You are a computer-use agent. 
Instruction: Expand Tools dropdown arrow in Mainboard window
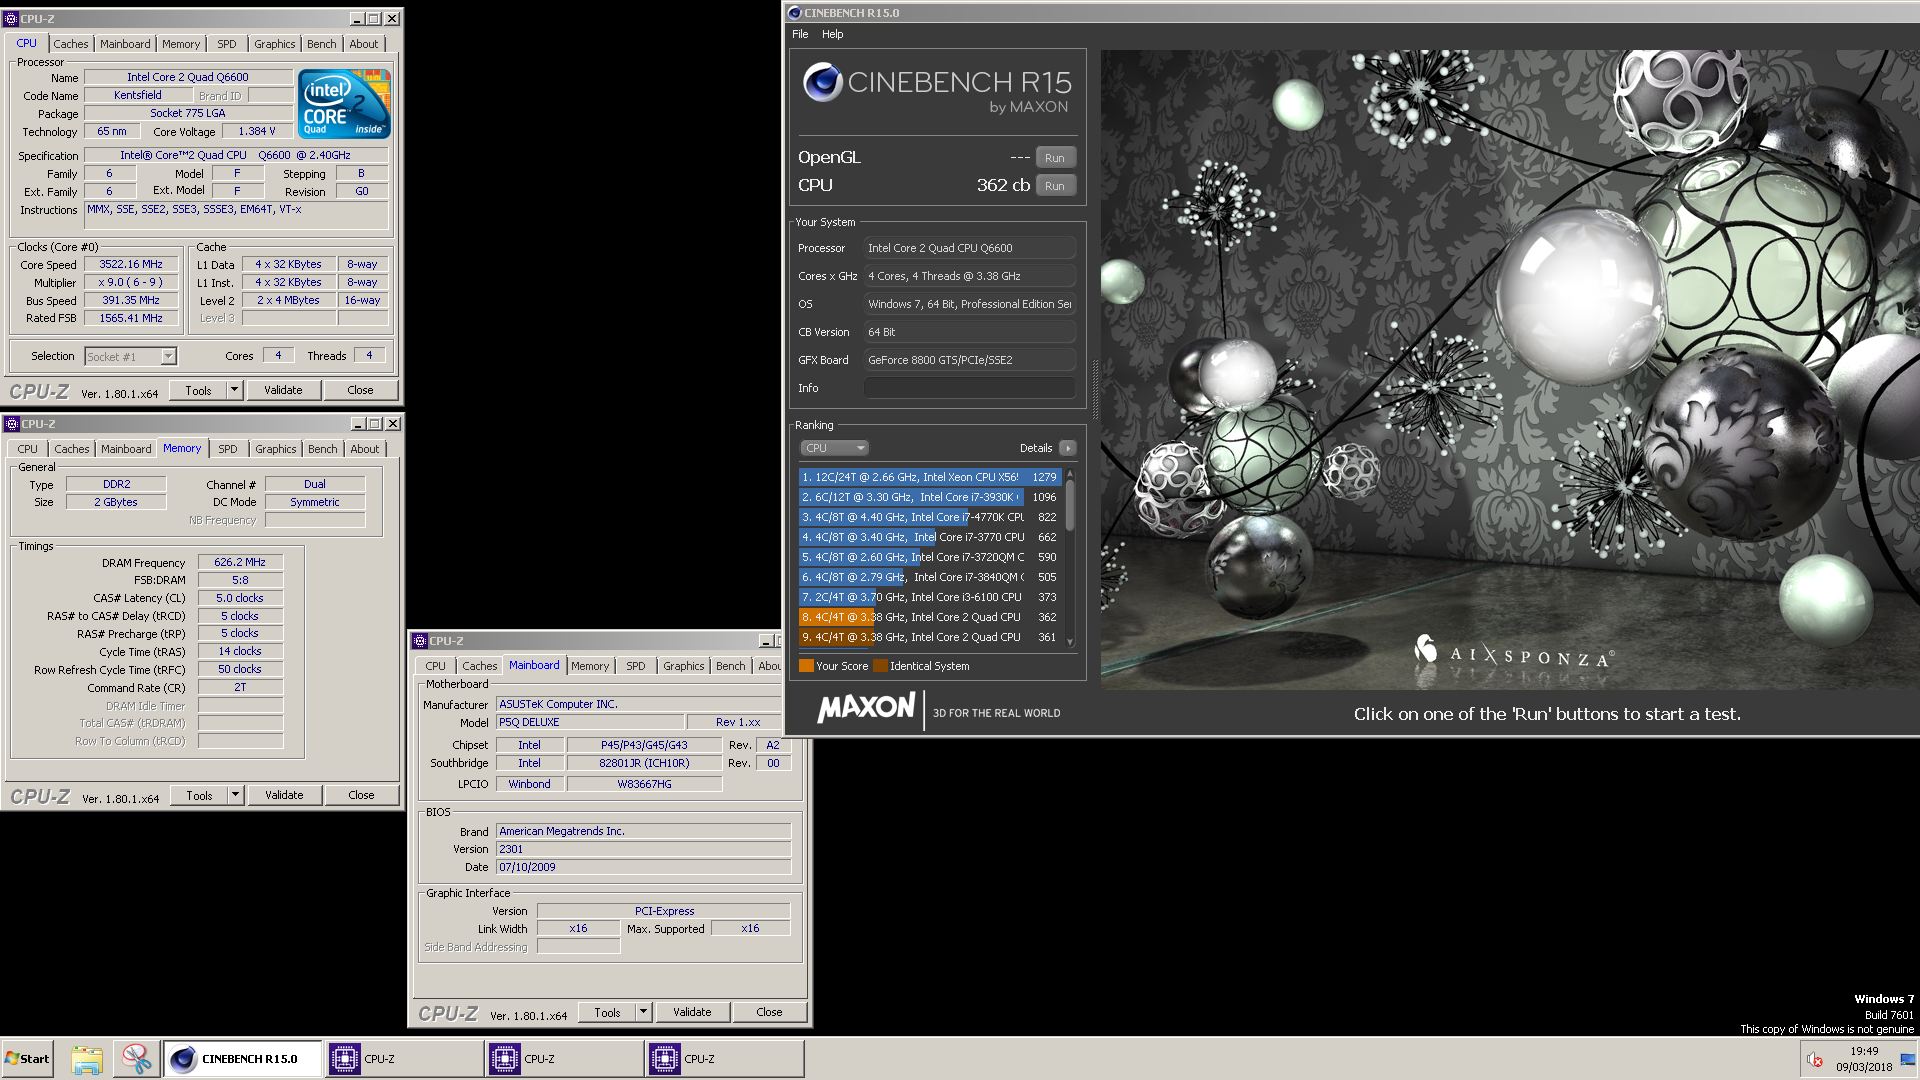(644, 1012)
